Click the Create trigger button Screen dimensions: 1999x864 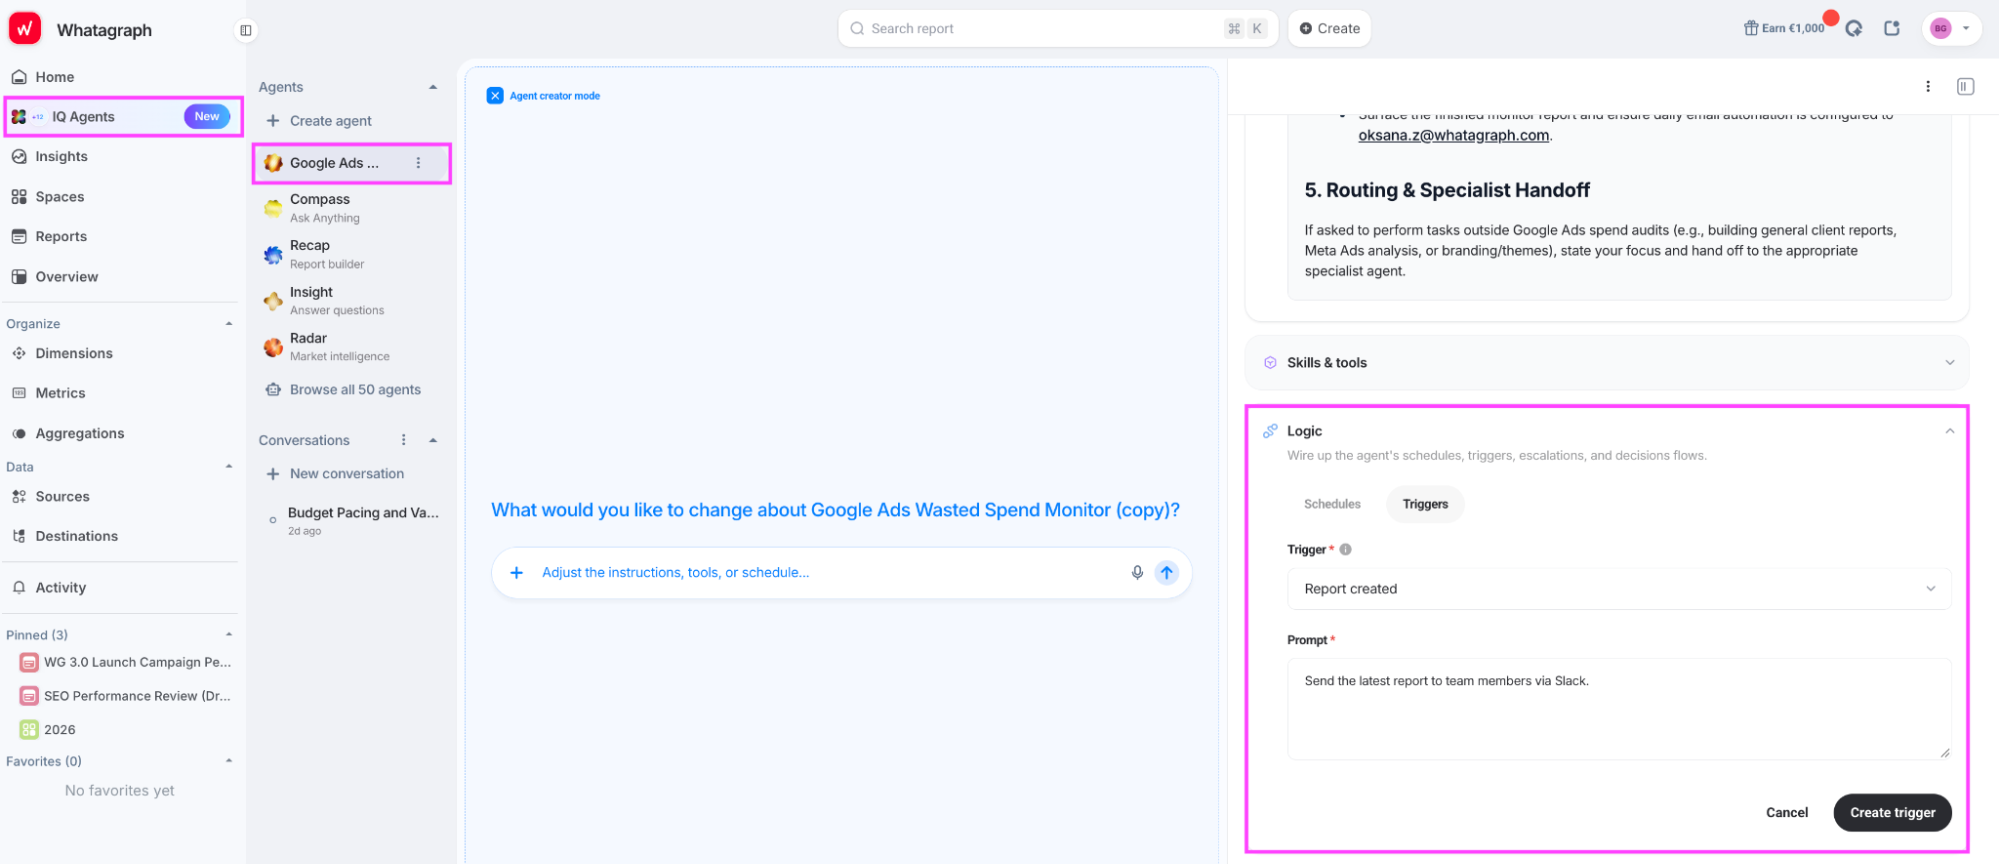click(1892, 813)
